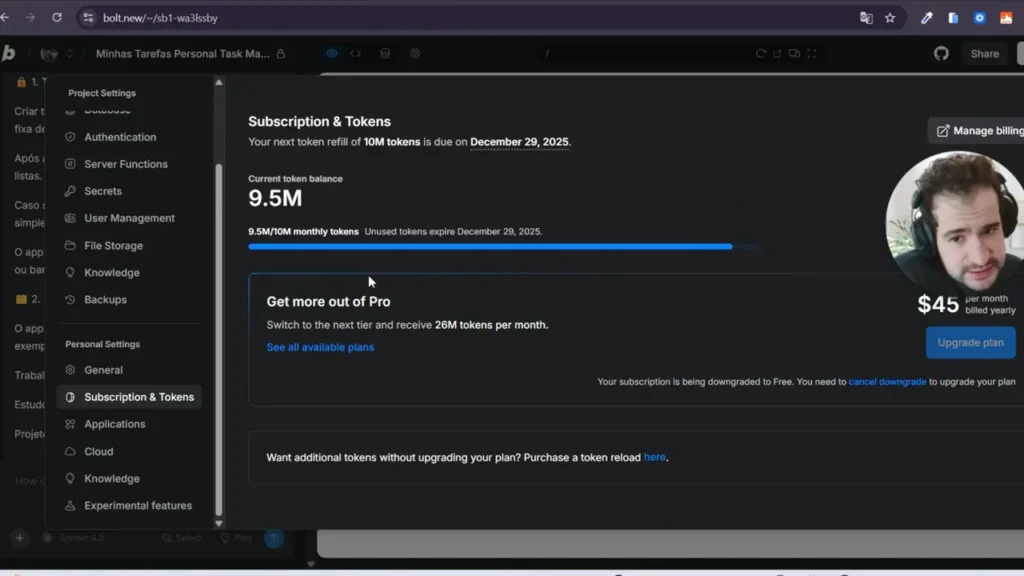Click the send arrow button in chat bar

tap(273, 538)
